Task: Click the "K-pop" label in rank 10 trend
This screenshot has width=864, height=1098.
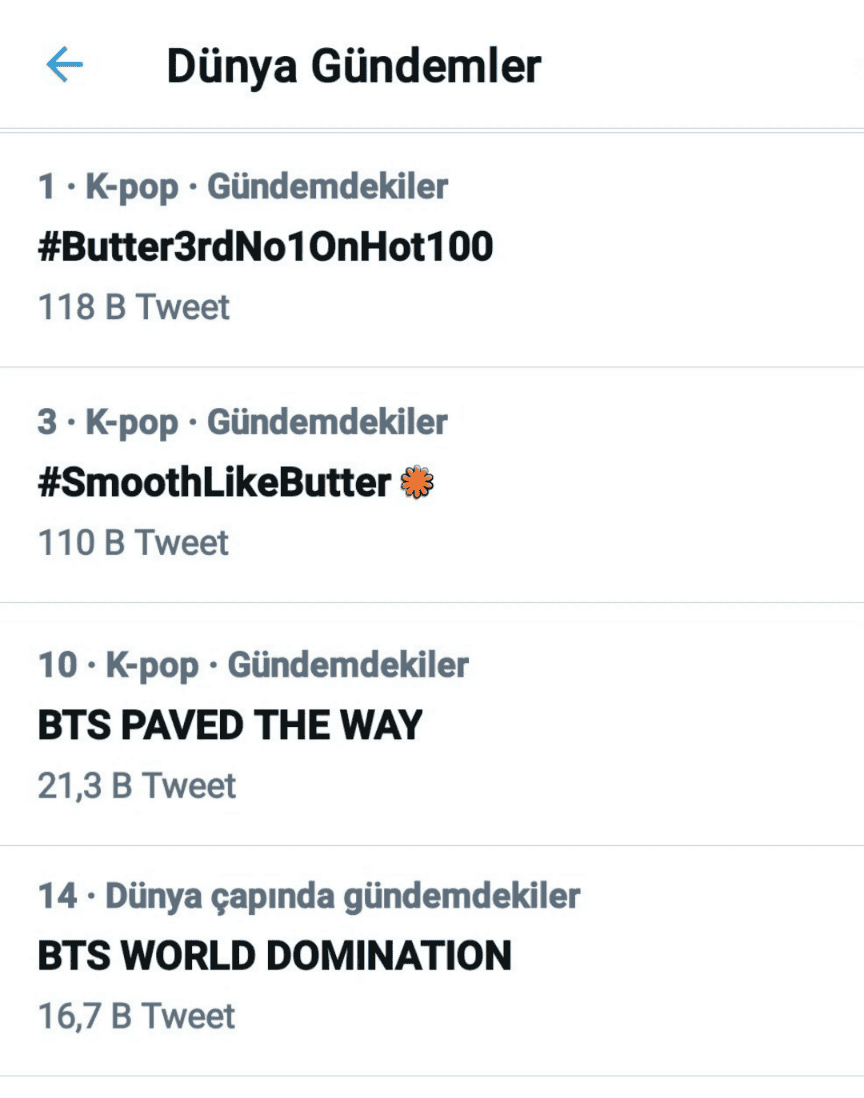Action: pos(152,665)
